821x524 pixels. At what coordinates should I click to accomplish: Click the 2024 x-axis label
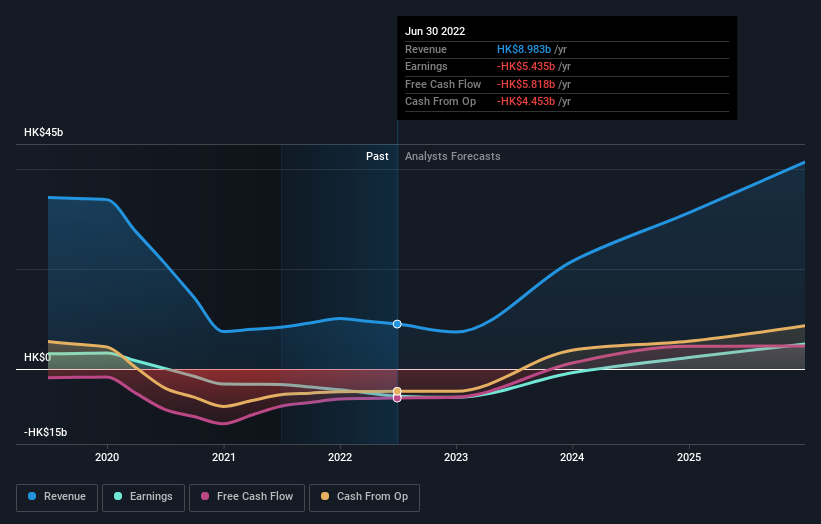pos(572,457)
